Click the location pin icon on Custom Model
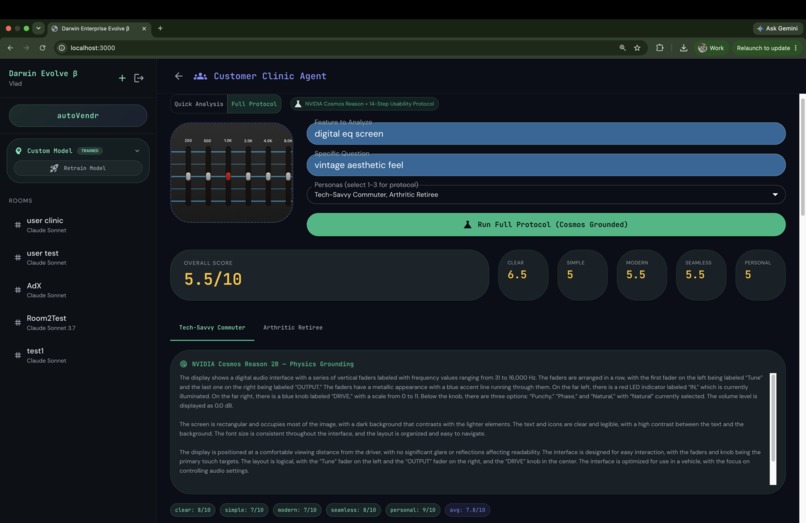Viewport: 806px width, 523px height. 19,151
